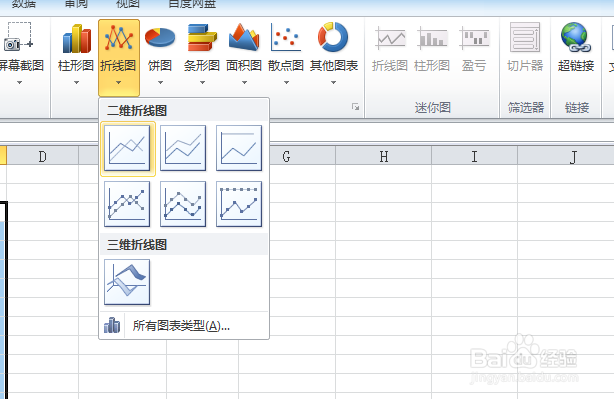Image resolution: width=614 pixels, height=399 pixels.
Task: Insert Sparkline column (迷你图 柱形图) icon
Action: coord(432,38)
